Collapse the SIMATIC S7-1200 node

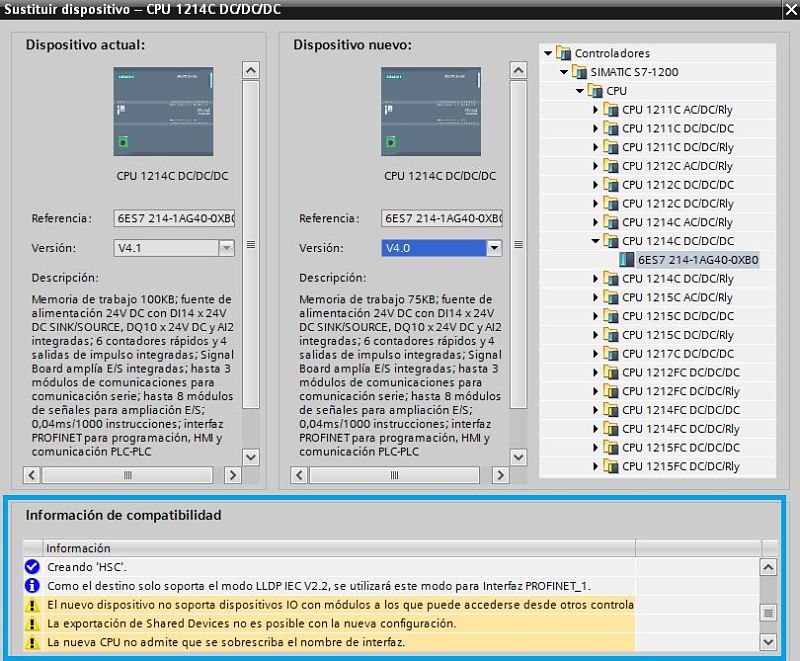coord(564,72)
